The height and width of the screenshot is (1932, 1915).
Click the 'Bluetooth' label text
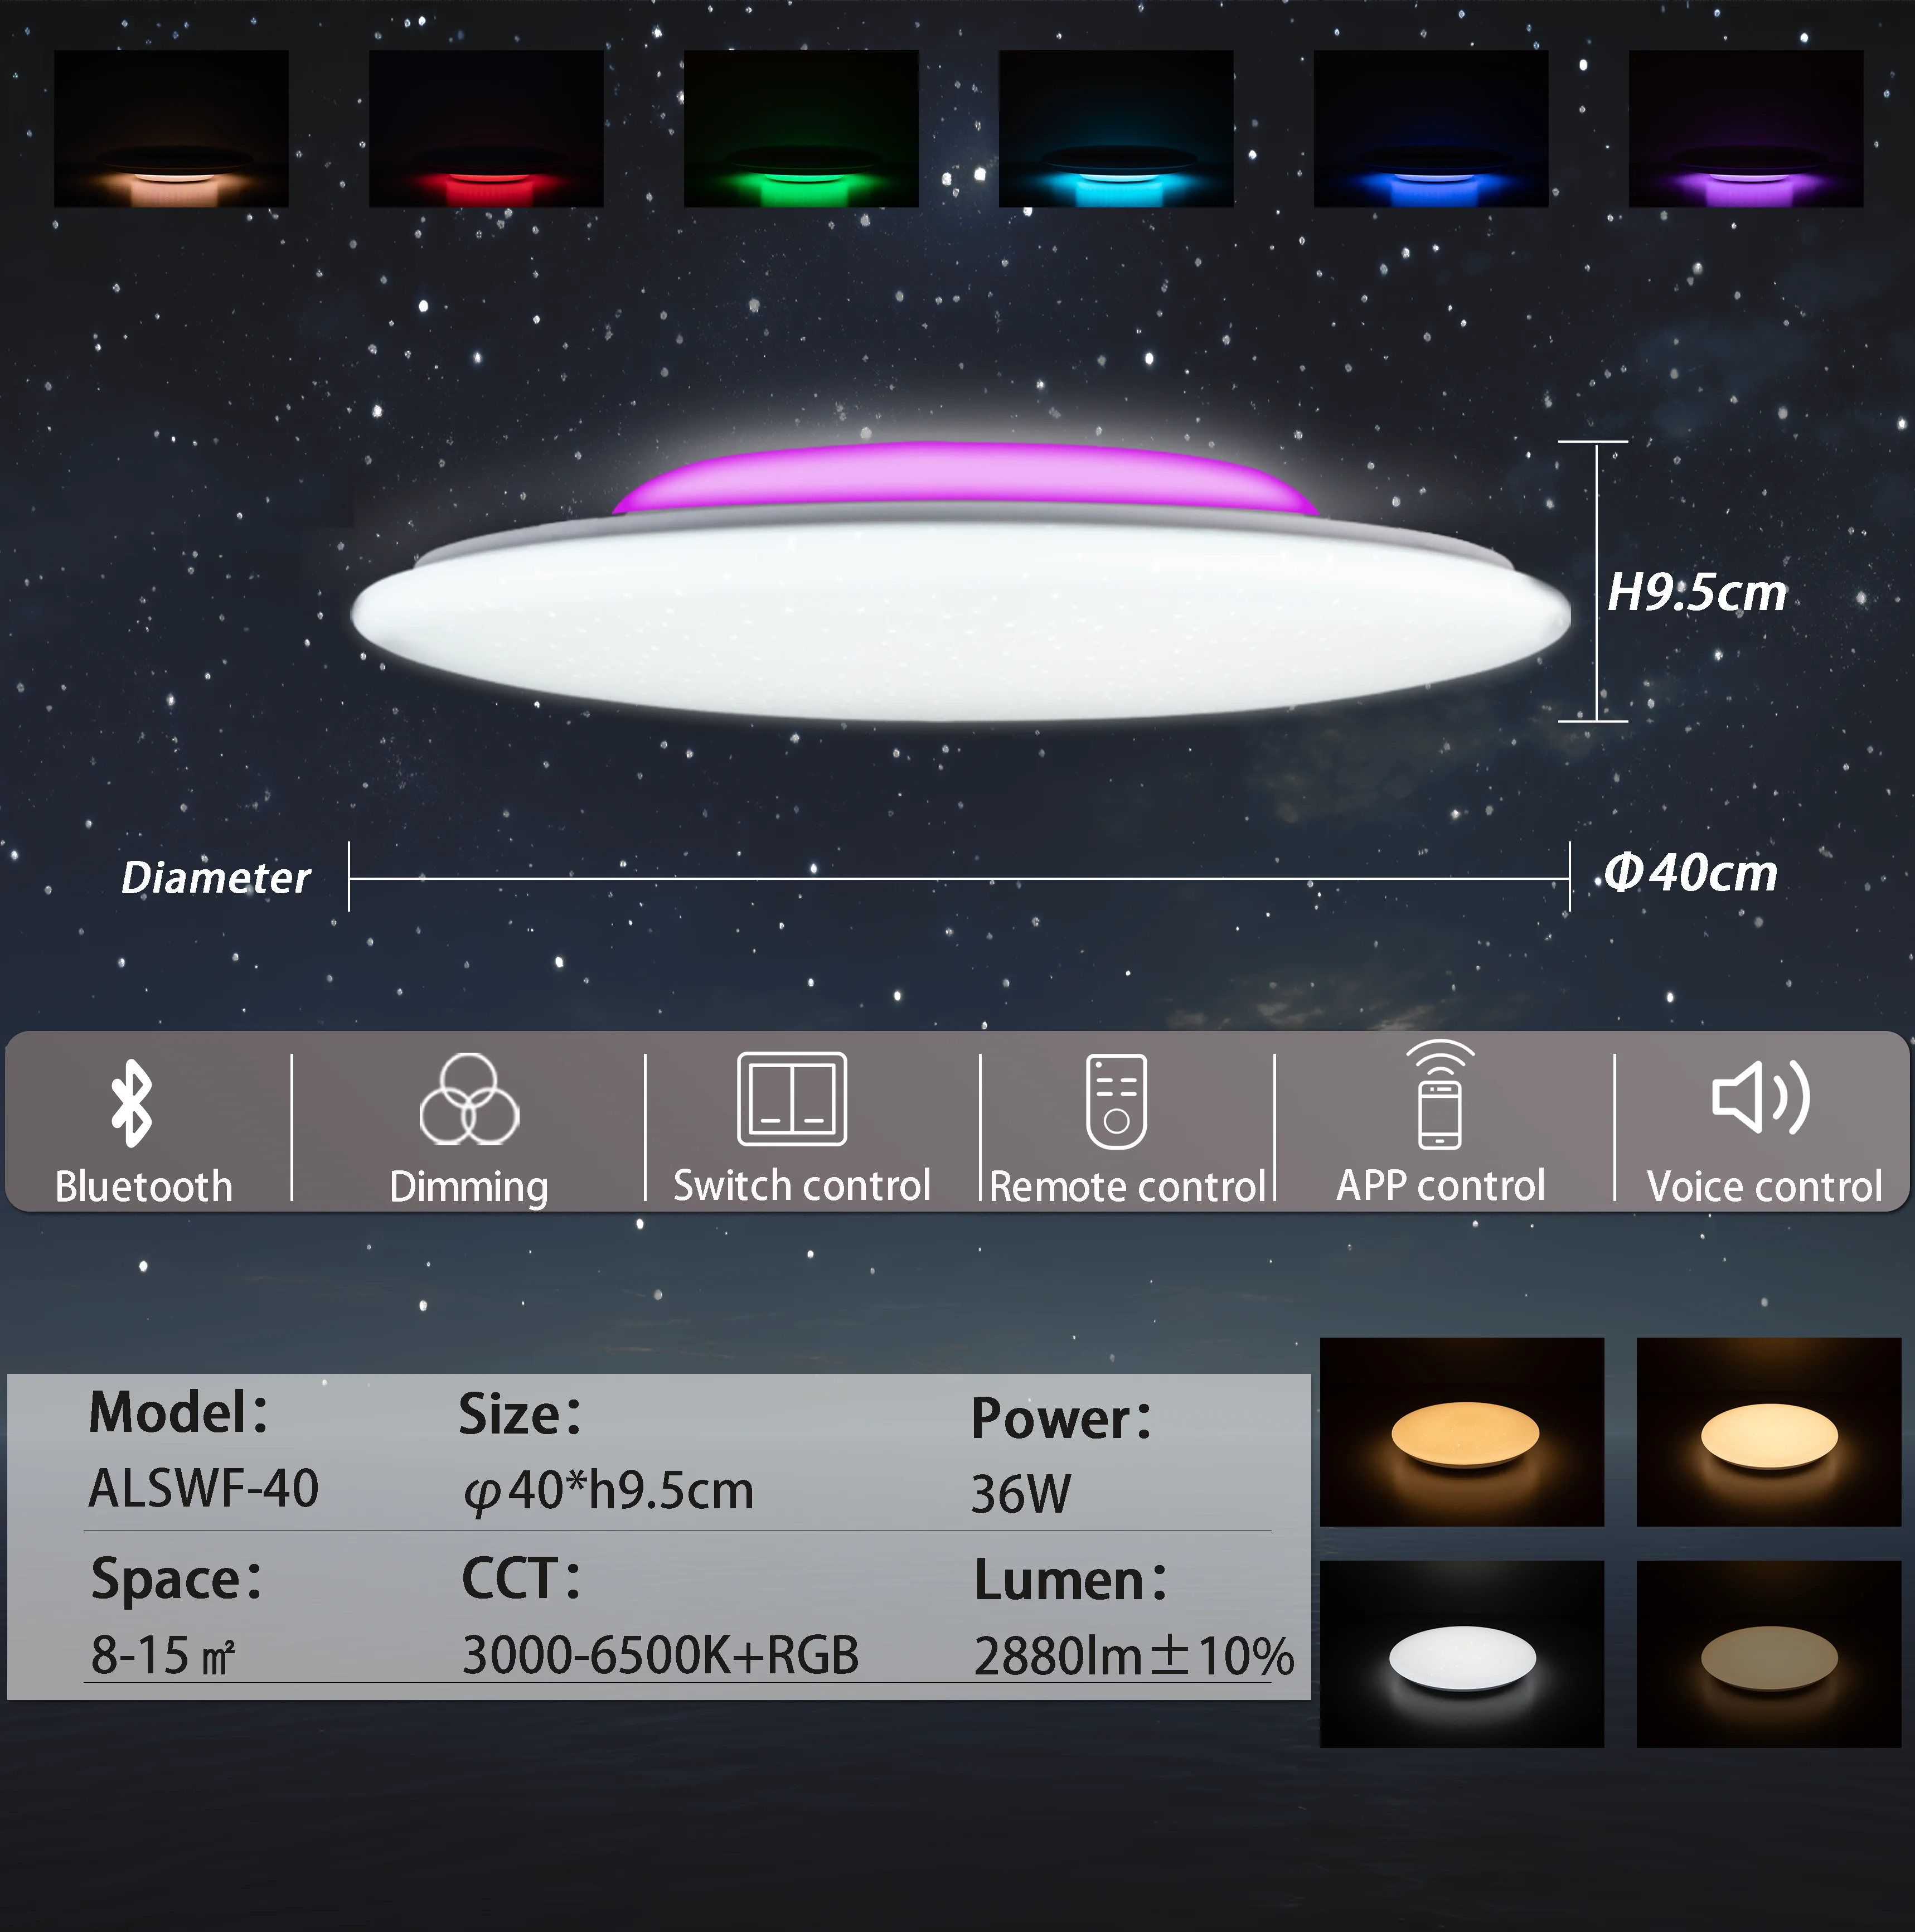click(144, 1186)
